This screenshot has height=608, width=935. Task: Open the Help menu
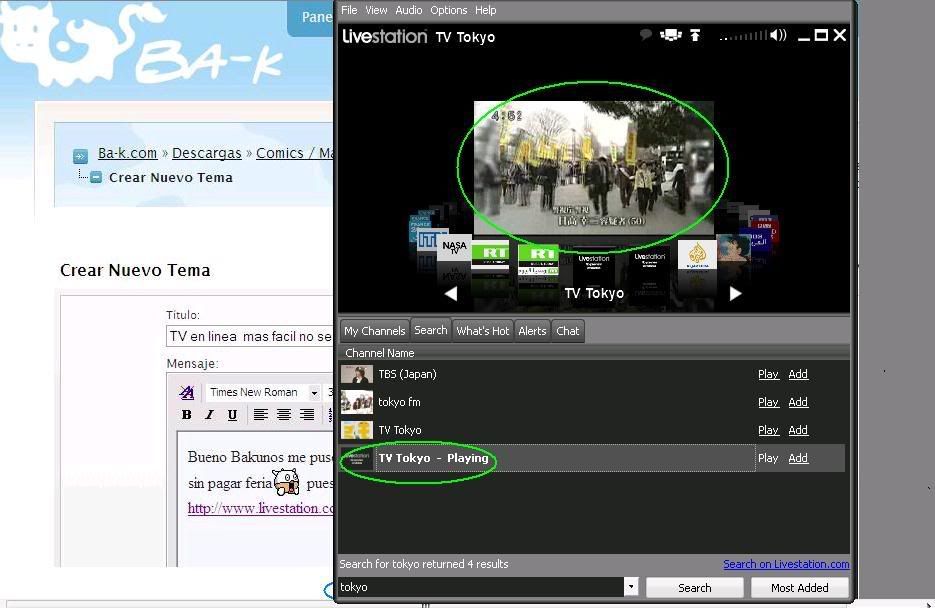485,10
